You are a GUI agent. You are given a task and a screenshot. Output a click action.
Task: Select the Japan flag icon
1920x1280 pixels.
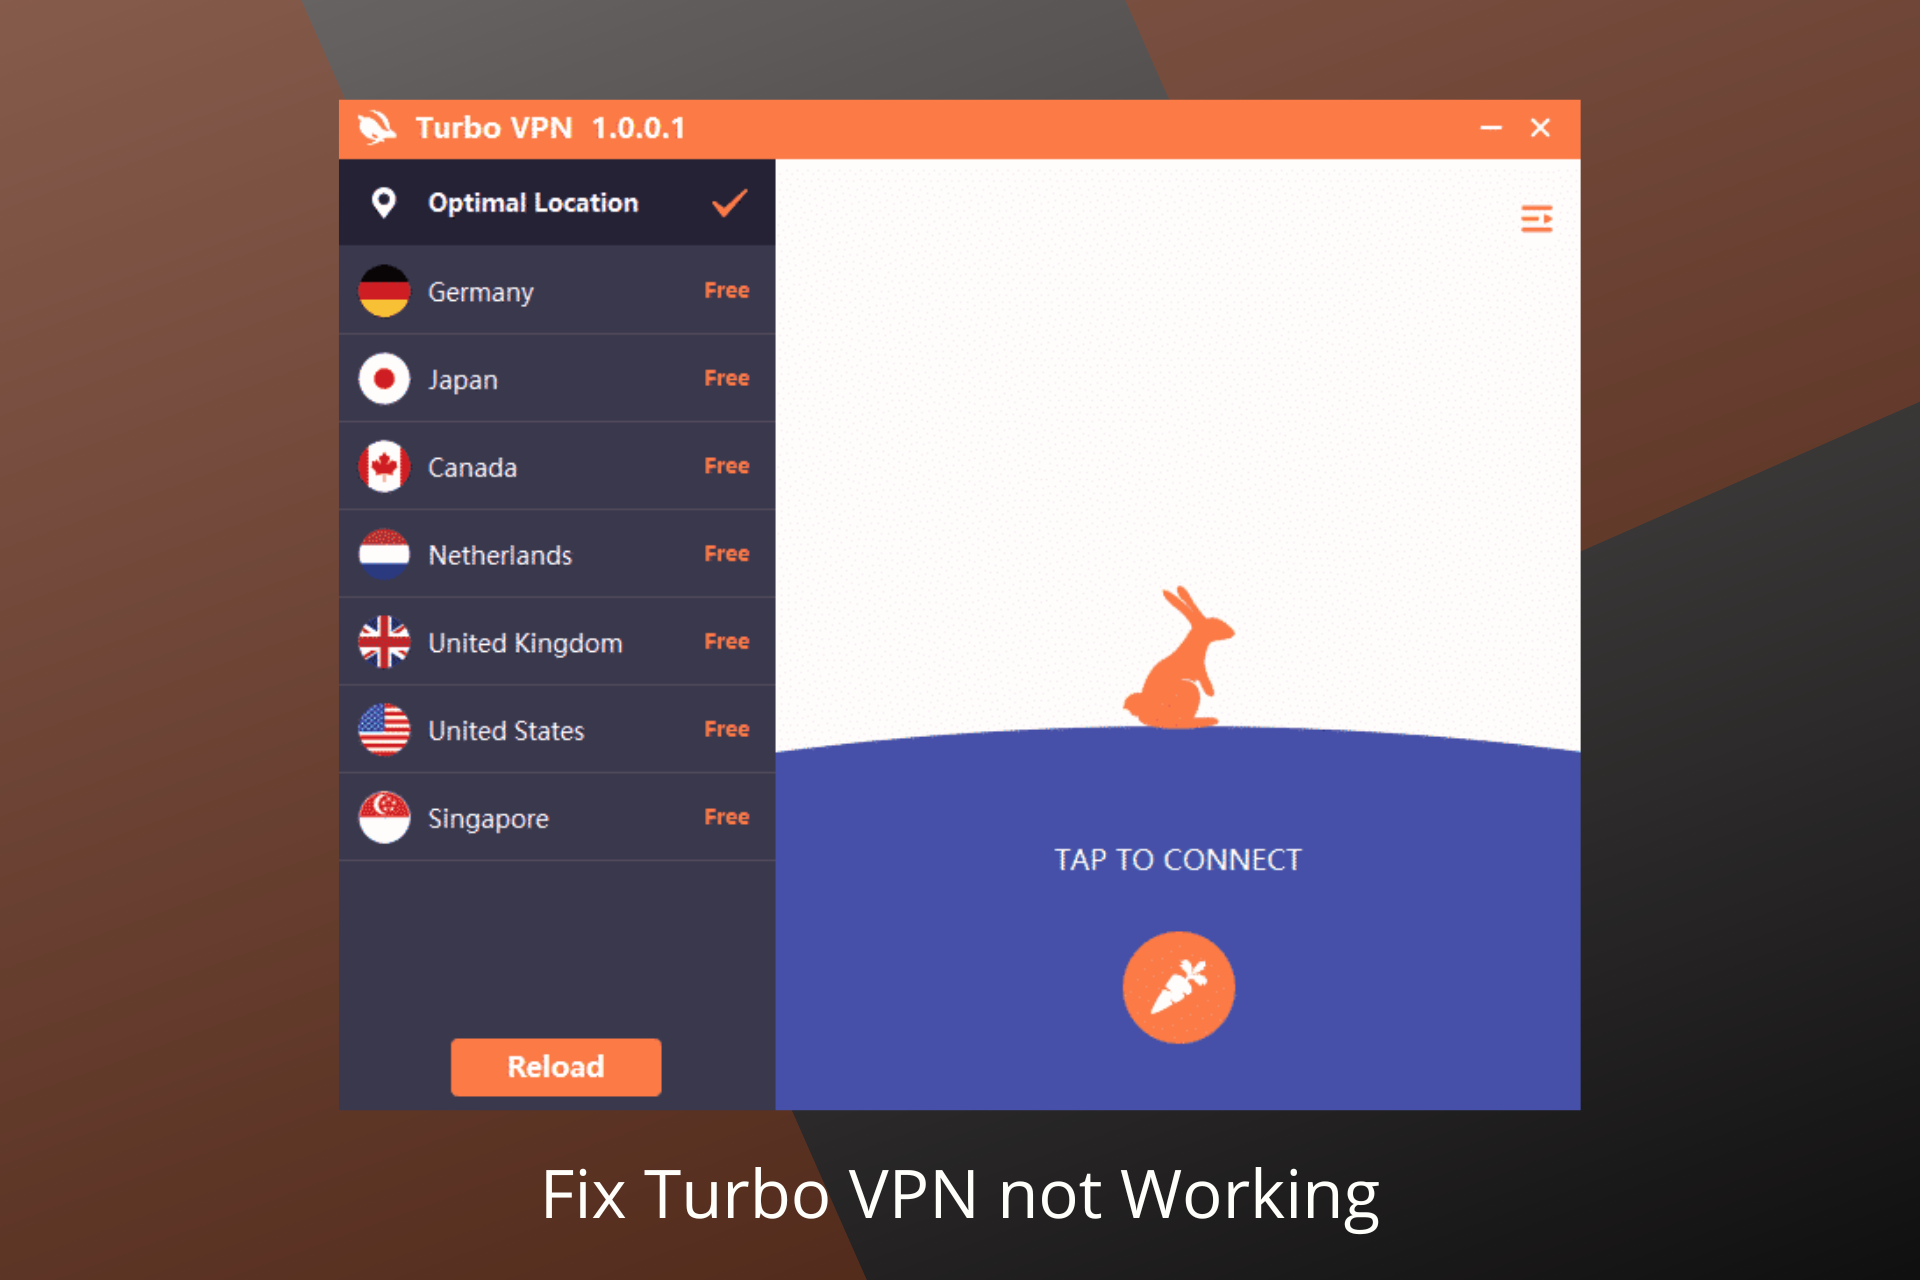click(x=387, y=379)
